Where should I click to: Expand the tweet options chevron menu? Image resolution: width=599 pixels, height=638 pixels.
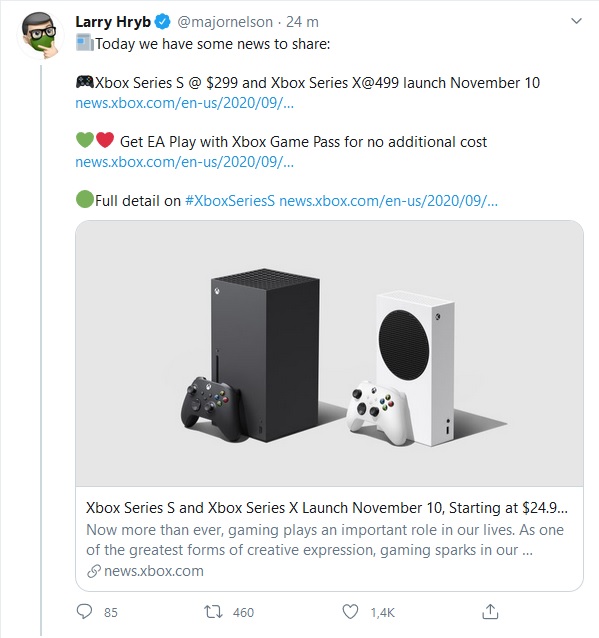576,21
